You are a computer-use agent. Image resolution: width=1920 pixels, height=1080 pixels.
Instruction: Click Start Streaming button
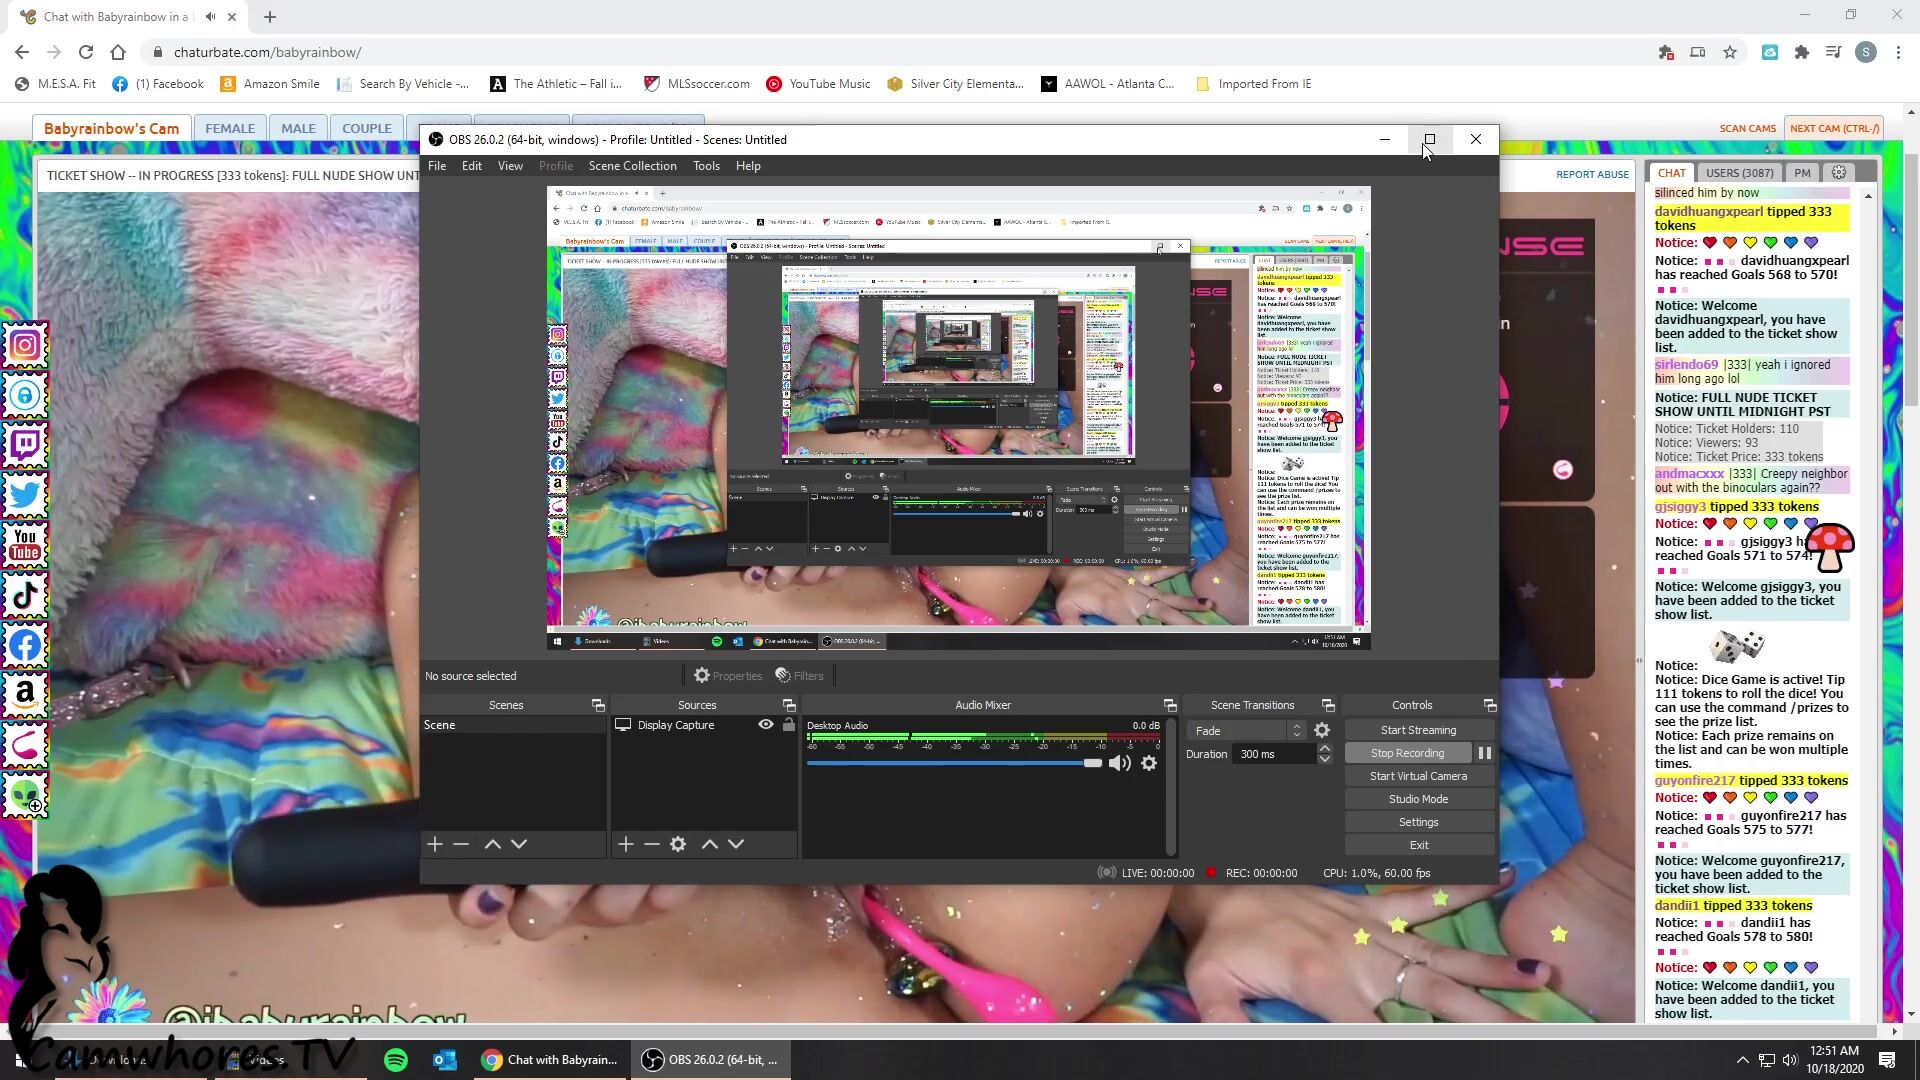click(x=1418, y=730)
